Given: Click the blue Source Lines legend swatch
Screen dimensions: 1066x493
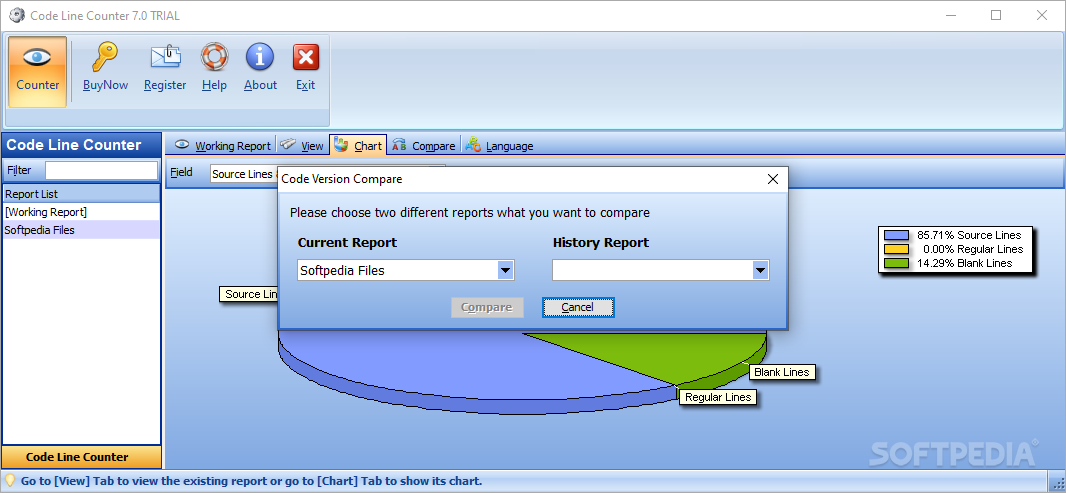Looking at the screenshot, I should pyautogui.click(x=896, y=235).
